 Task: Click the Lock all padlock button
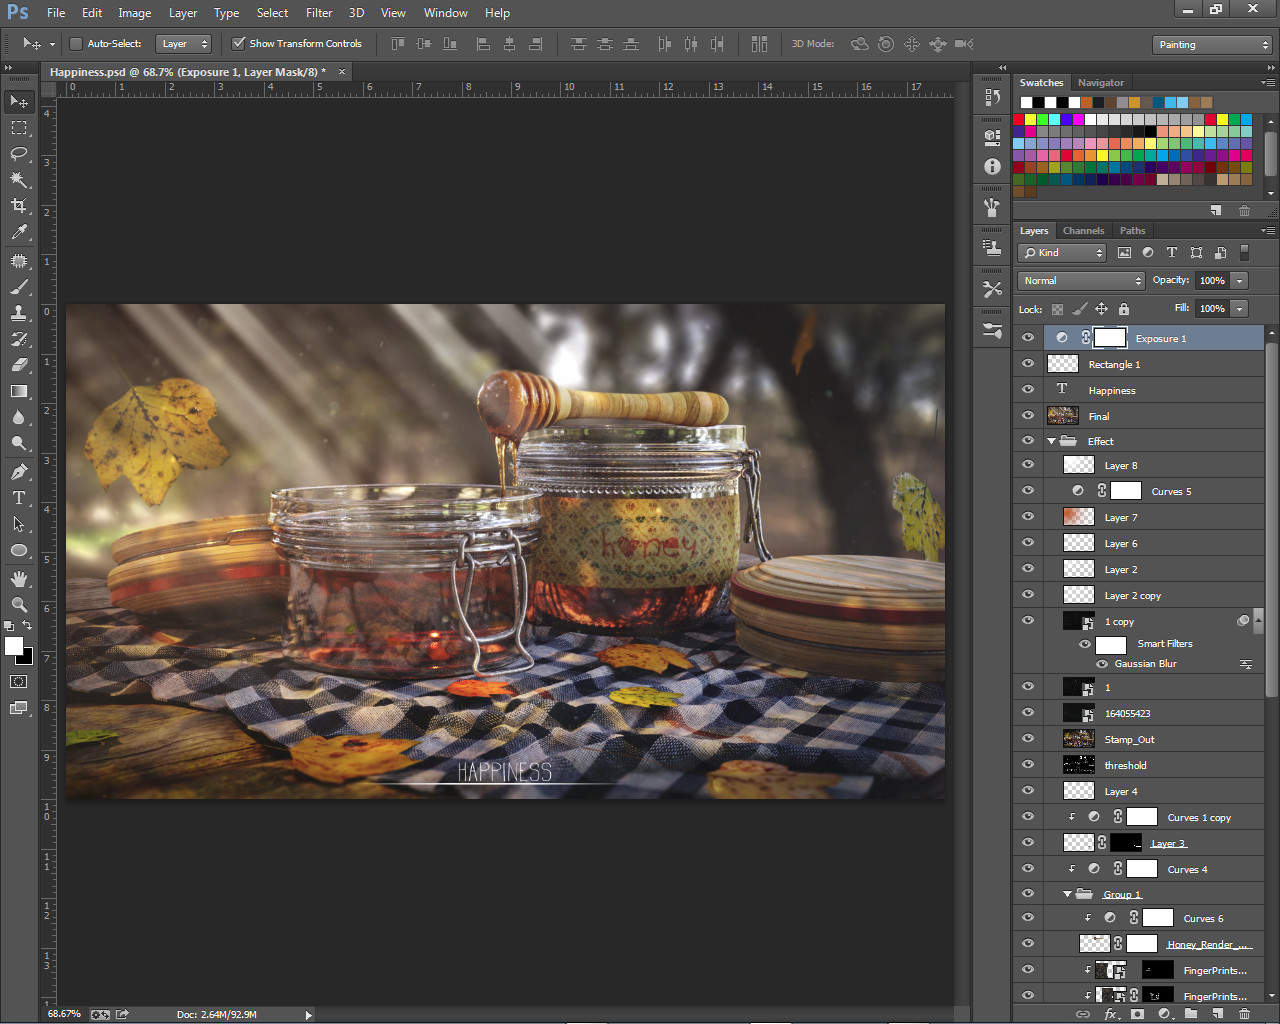coord(1124,309)
